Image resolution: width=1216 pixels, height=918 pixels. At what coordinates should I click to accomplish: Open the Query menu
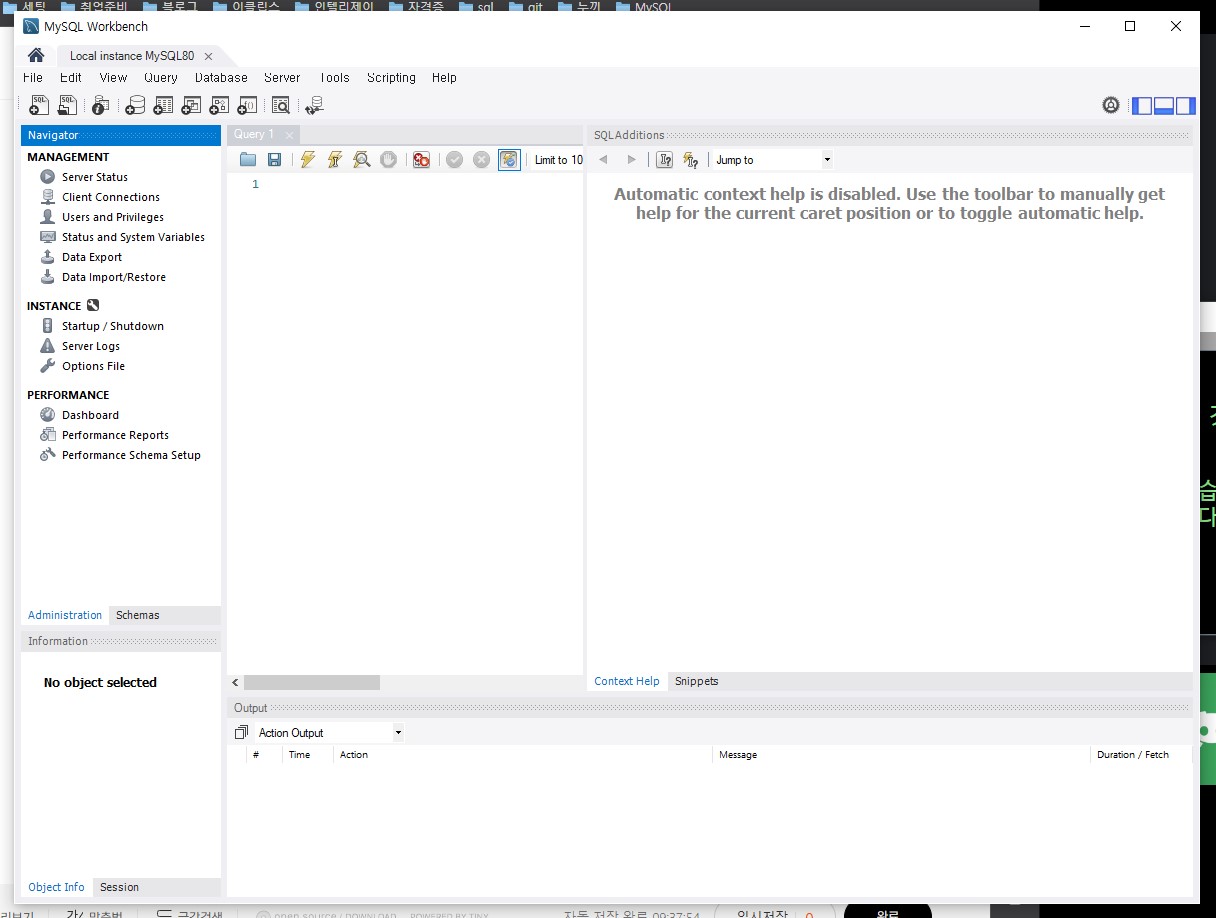click(160, 78)
